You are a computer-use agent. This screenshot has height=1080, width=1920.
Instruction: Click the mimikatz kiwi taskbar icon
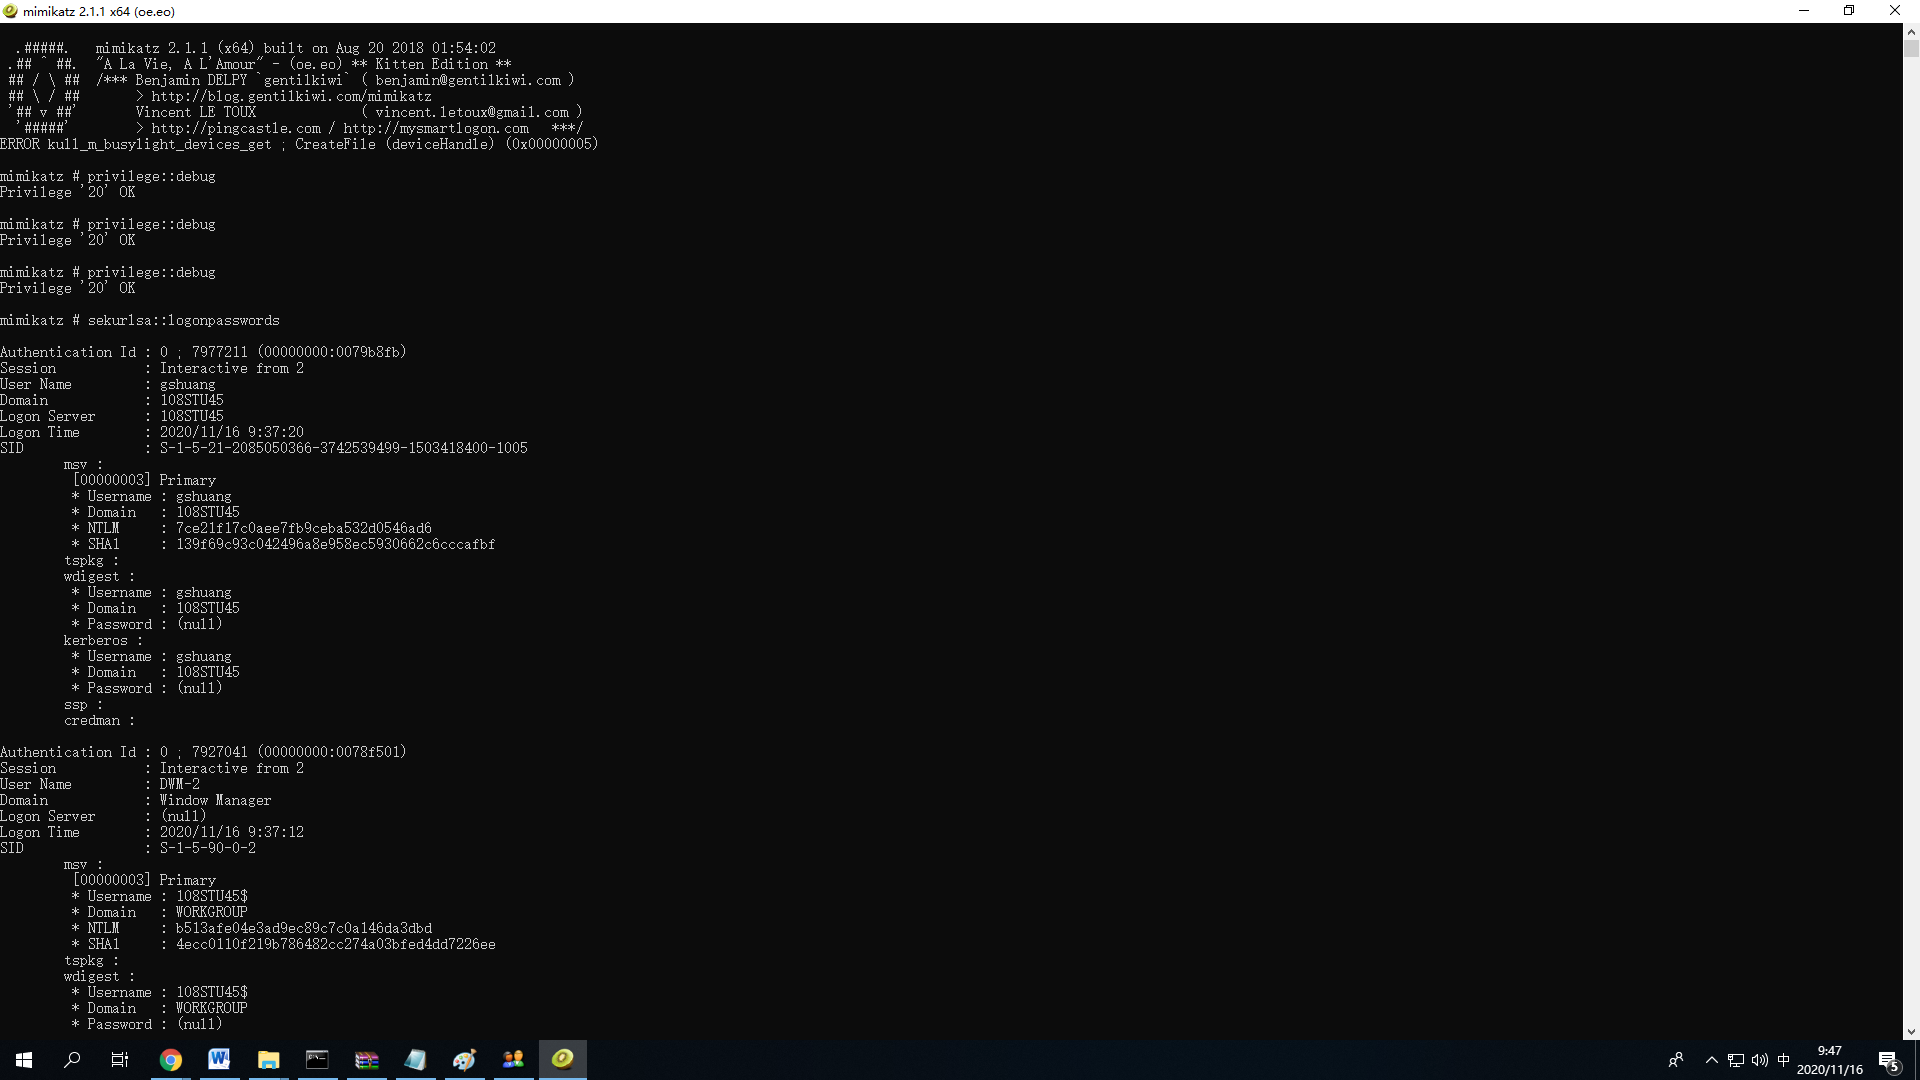pos(563,1059)
